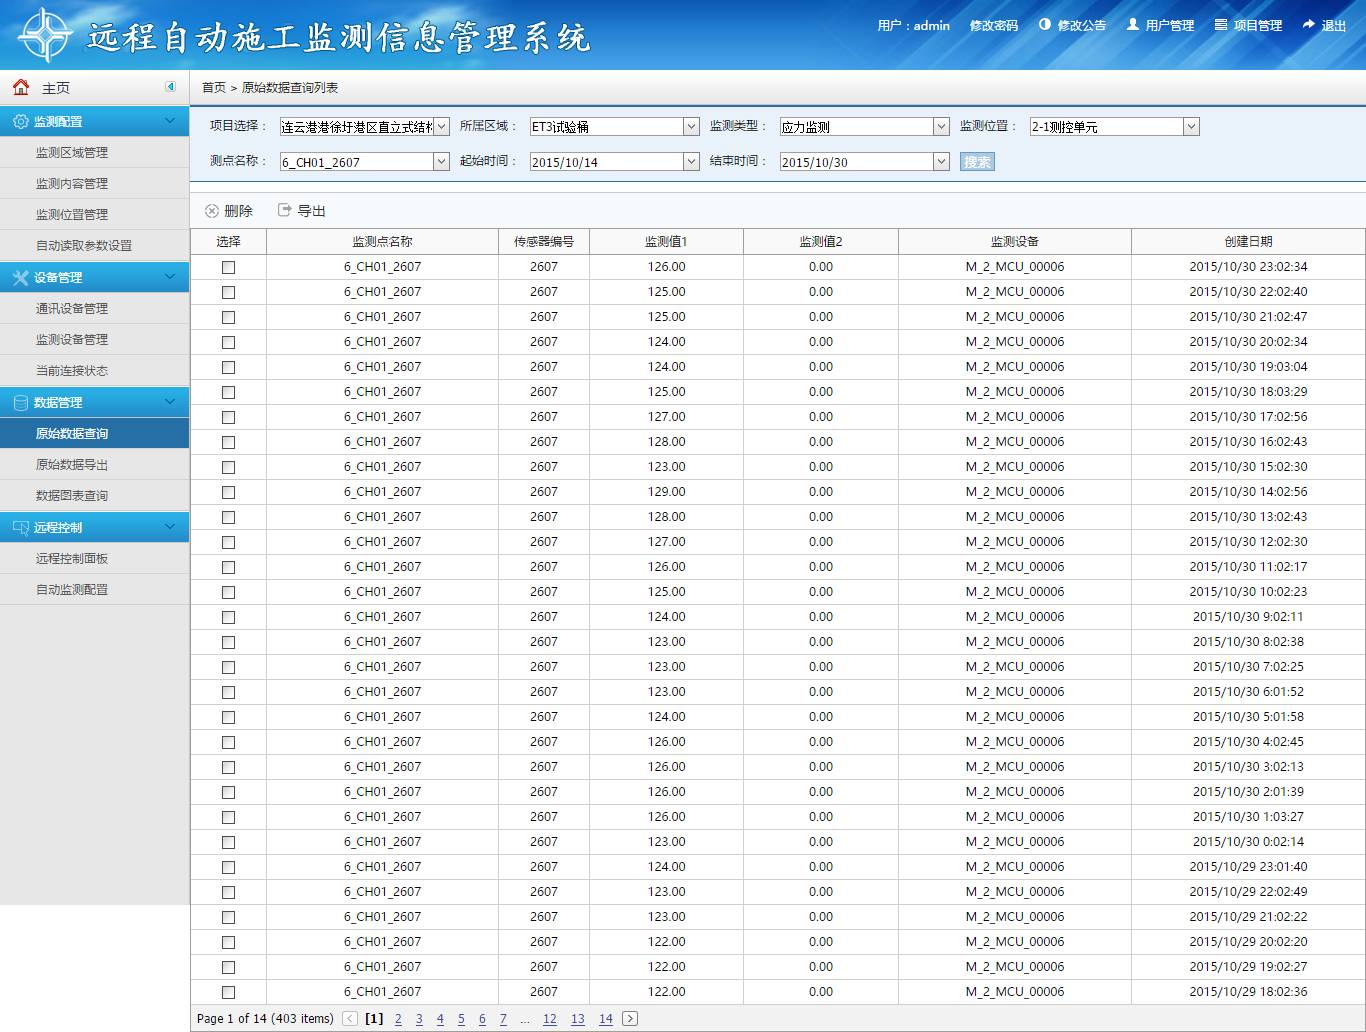Open 用户管理 user management icon

click(x=1133, y=24)
